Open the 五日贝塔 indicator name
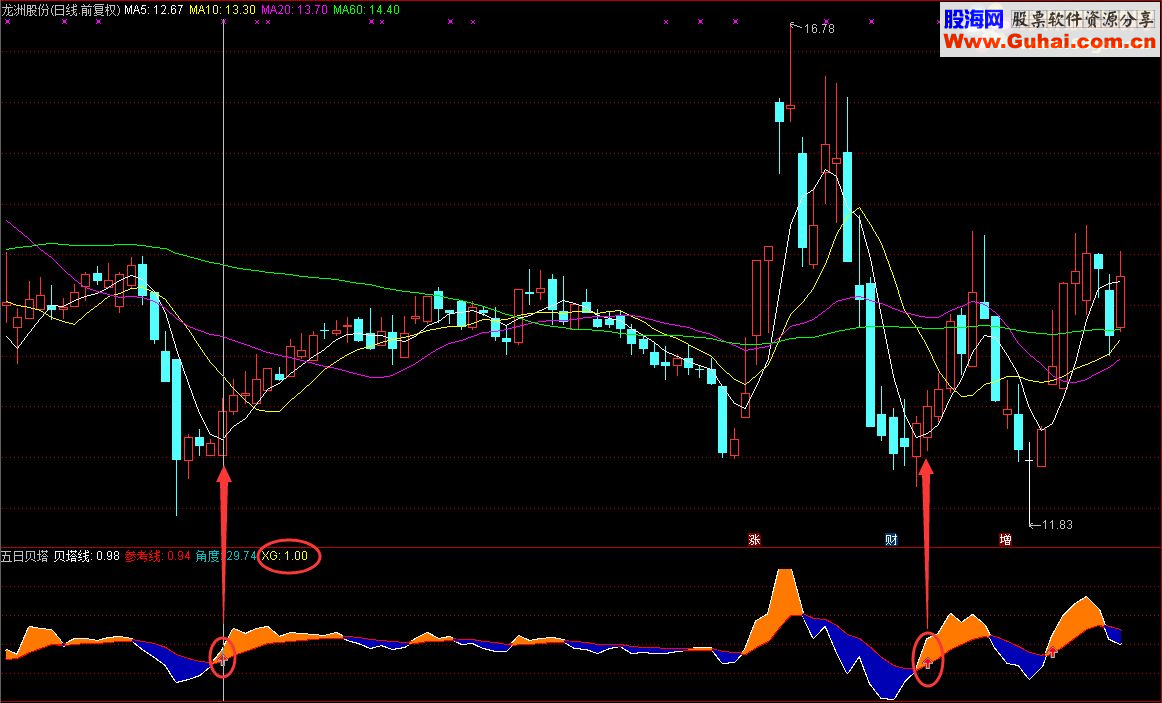The image size is (1162, 703). point(24,556)
